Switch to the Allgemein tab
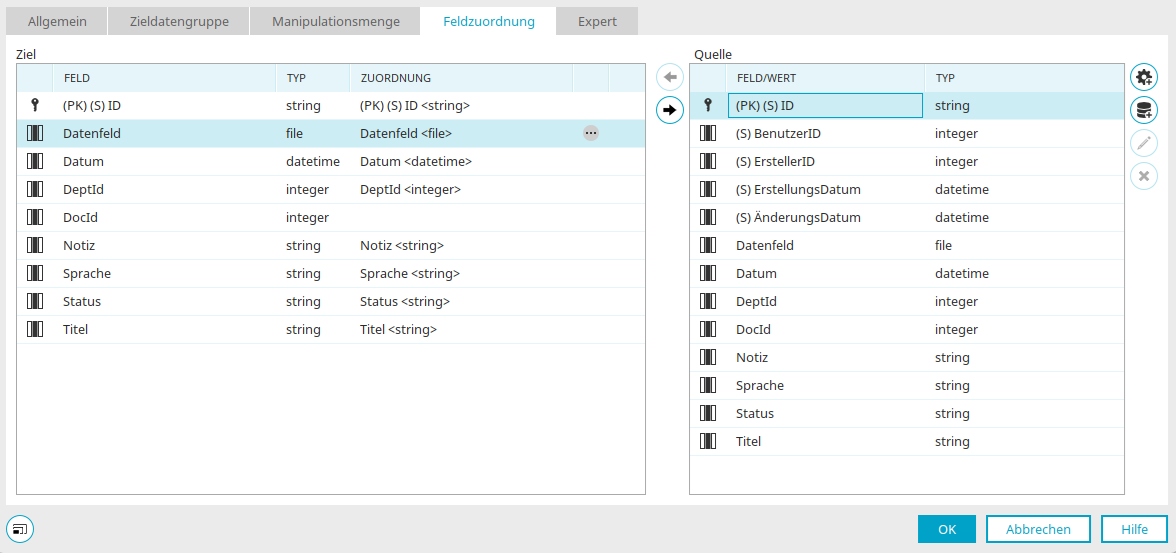This screenshot has height=553, width=1176. (x=57, y=21)
